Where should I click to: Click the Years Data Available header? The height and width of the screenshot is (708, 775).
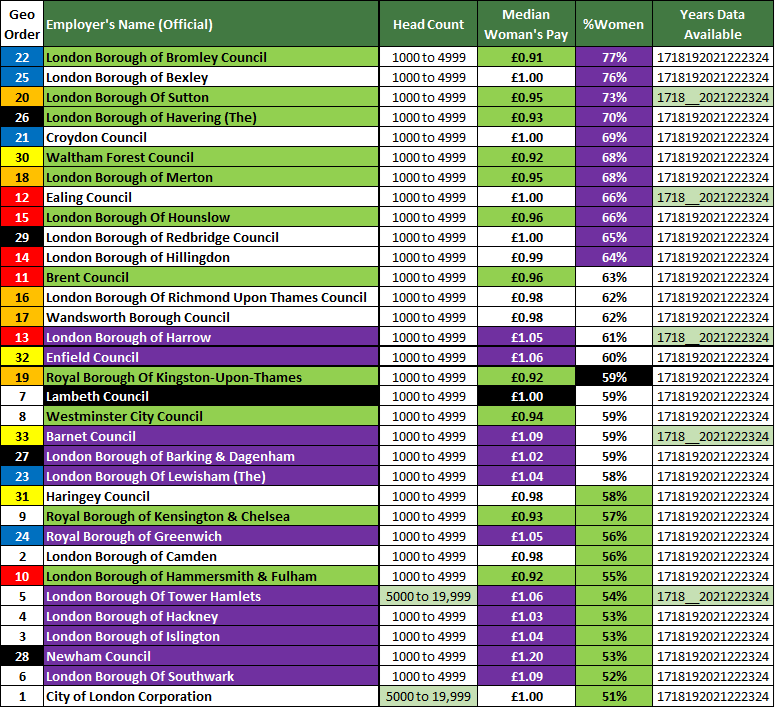pos(712,24)
